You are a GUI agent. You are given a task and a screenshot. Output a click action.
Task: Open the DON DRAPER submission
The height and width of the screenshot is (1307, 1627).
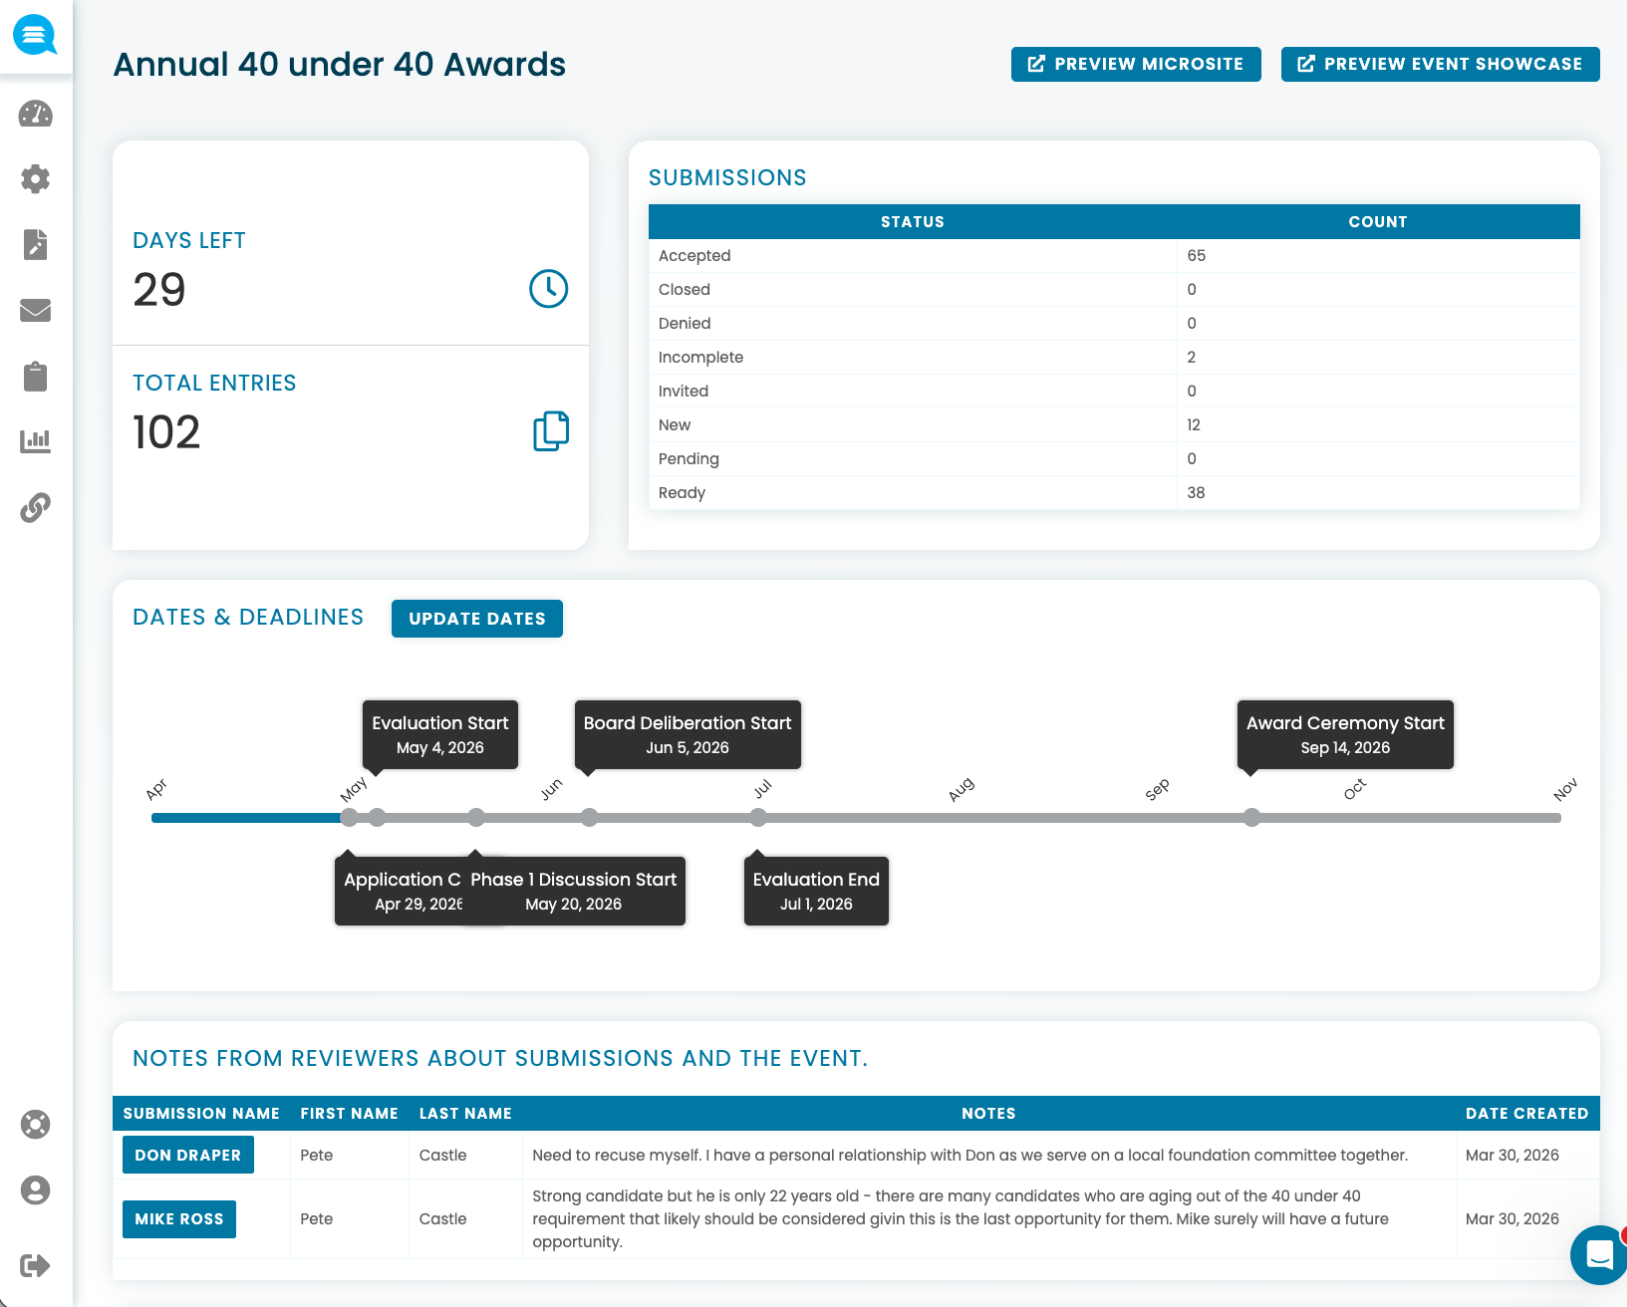pyautogui.click(x=187, y=1154)
